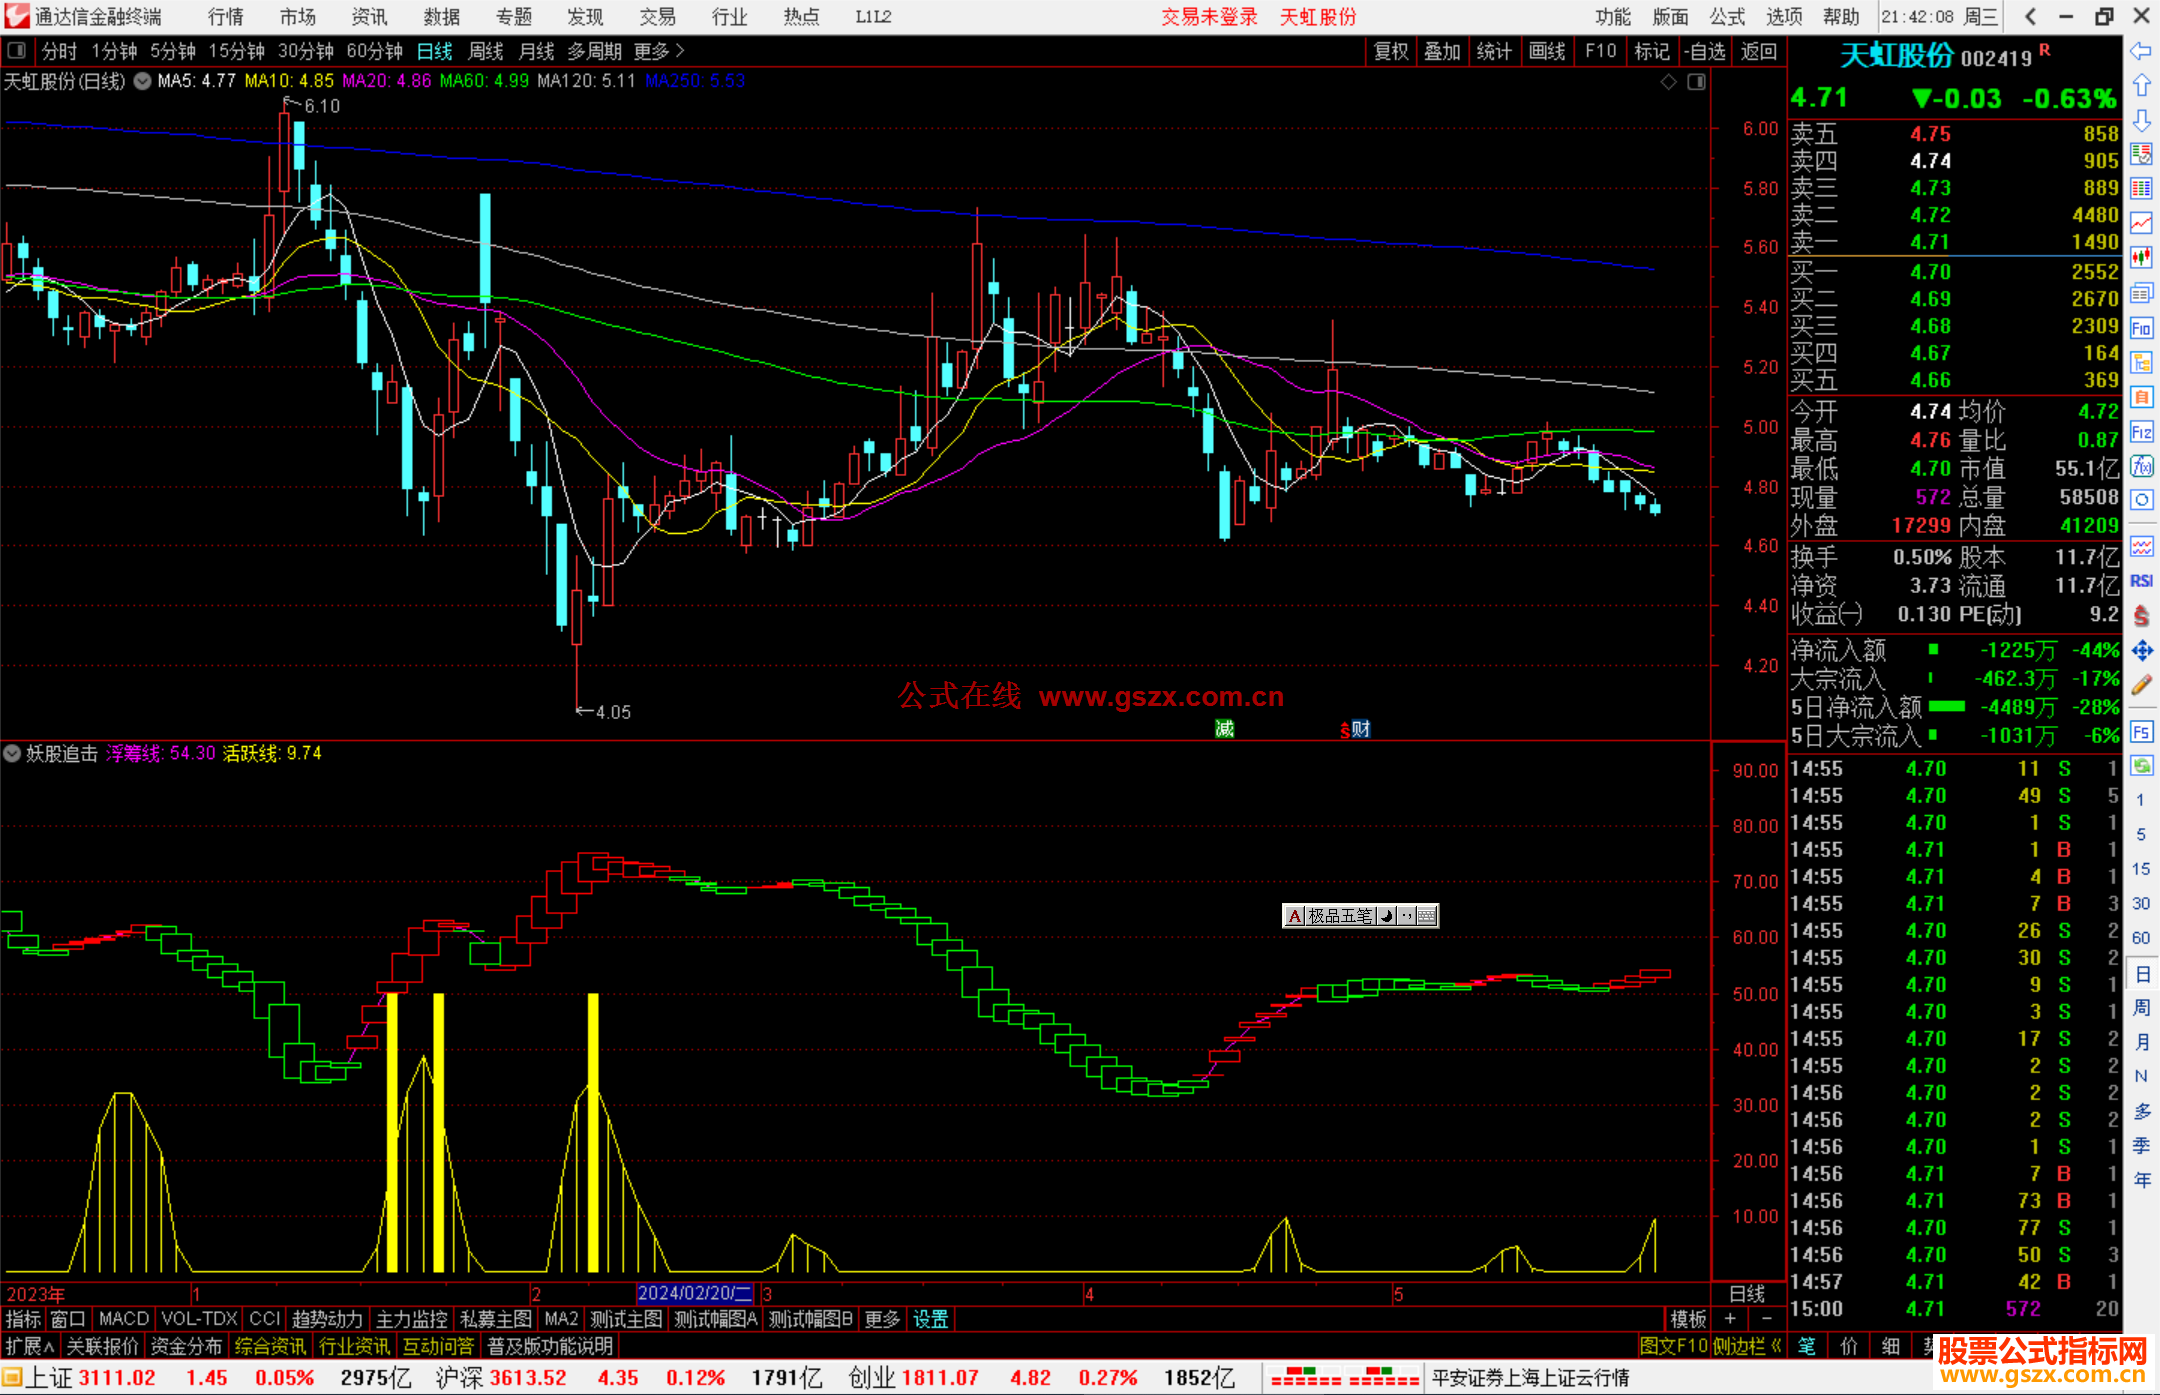Viewport: 2160px width, 1395px height.
Task: Click the f(x) formula icon in sidebar
Action: click(x=2141, y=466)
